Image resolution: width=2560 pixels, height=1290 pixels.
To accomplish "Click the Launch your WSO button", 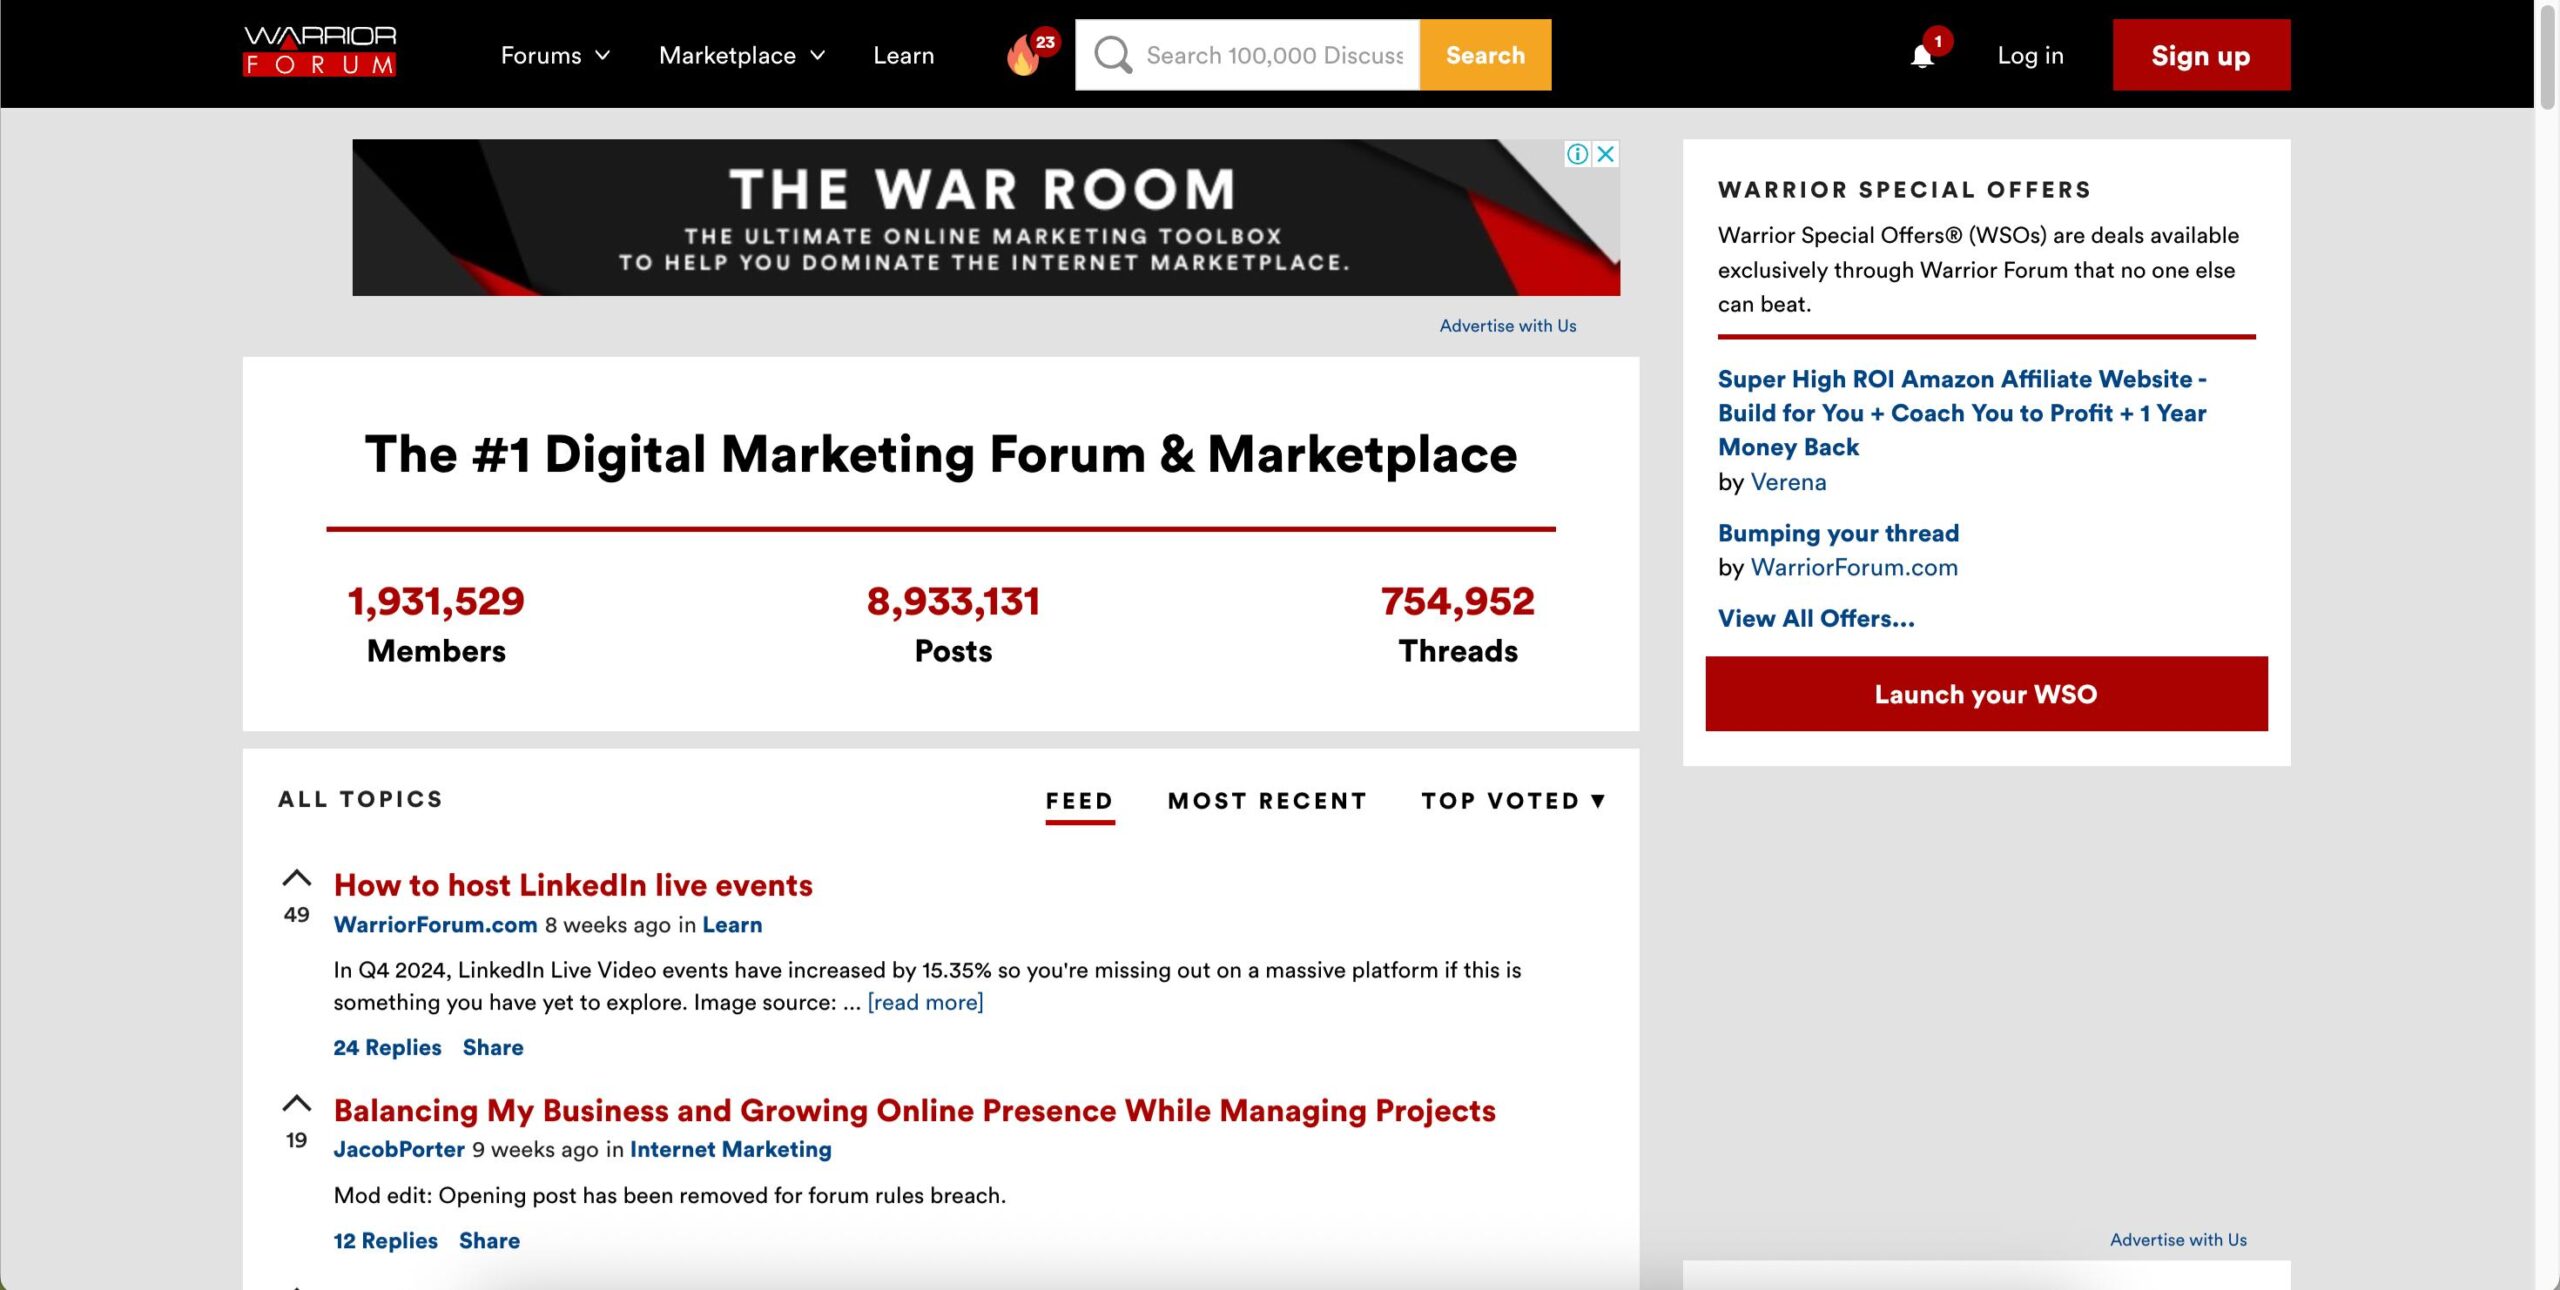I will [1986, 694].
